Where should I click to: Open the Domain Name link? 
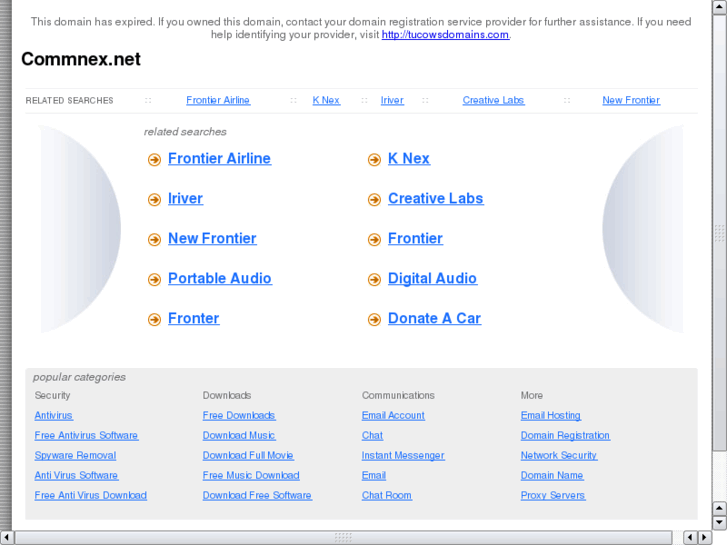click(x=552, y=475)
